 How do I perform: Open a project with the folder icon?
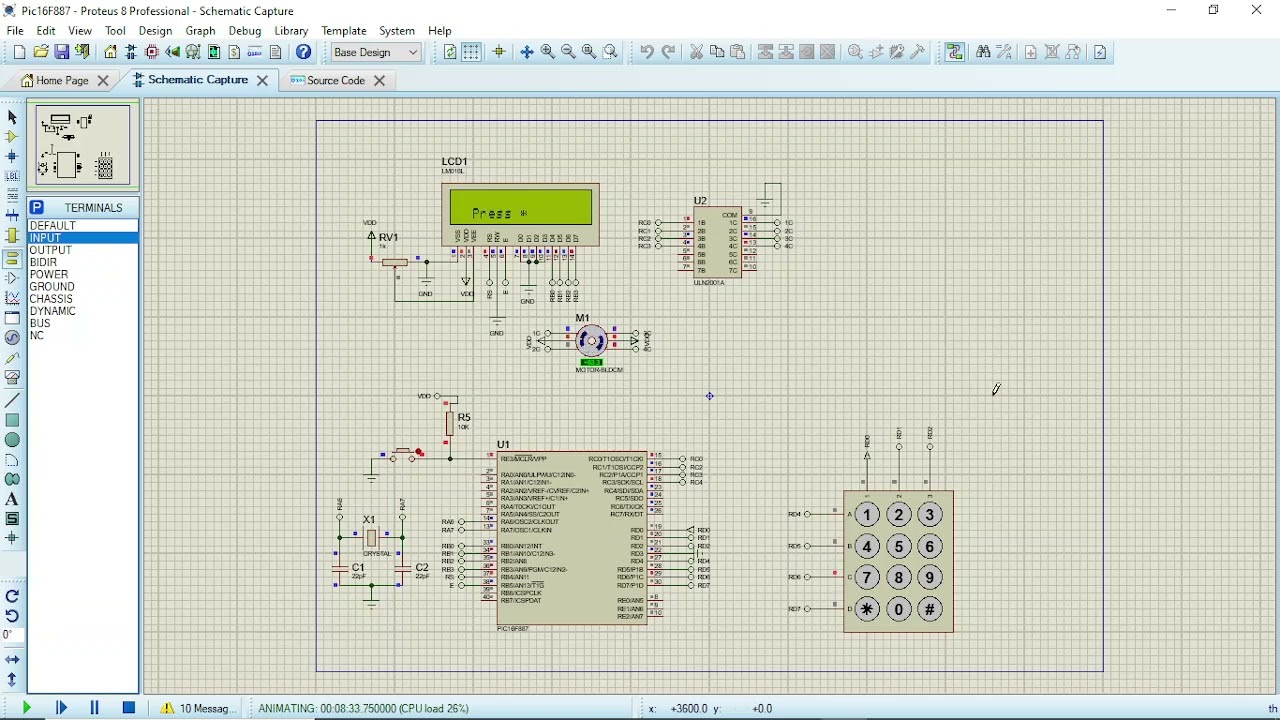point(41,52)
